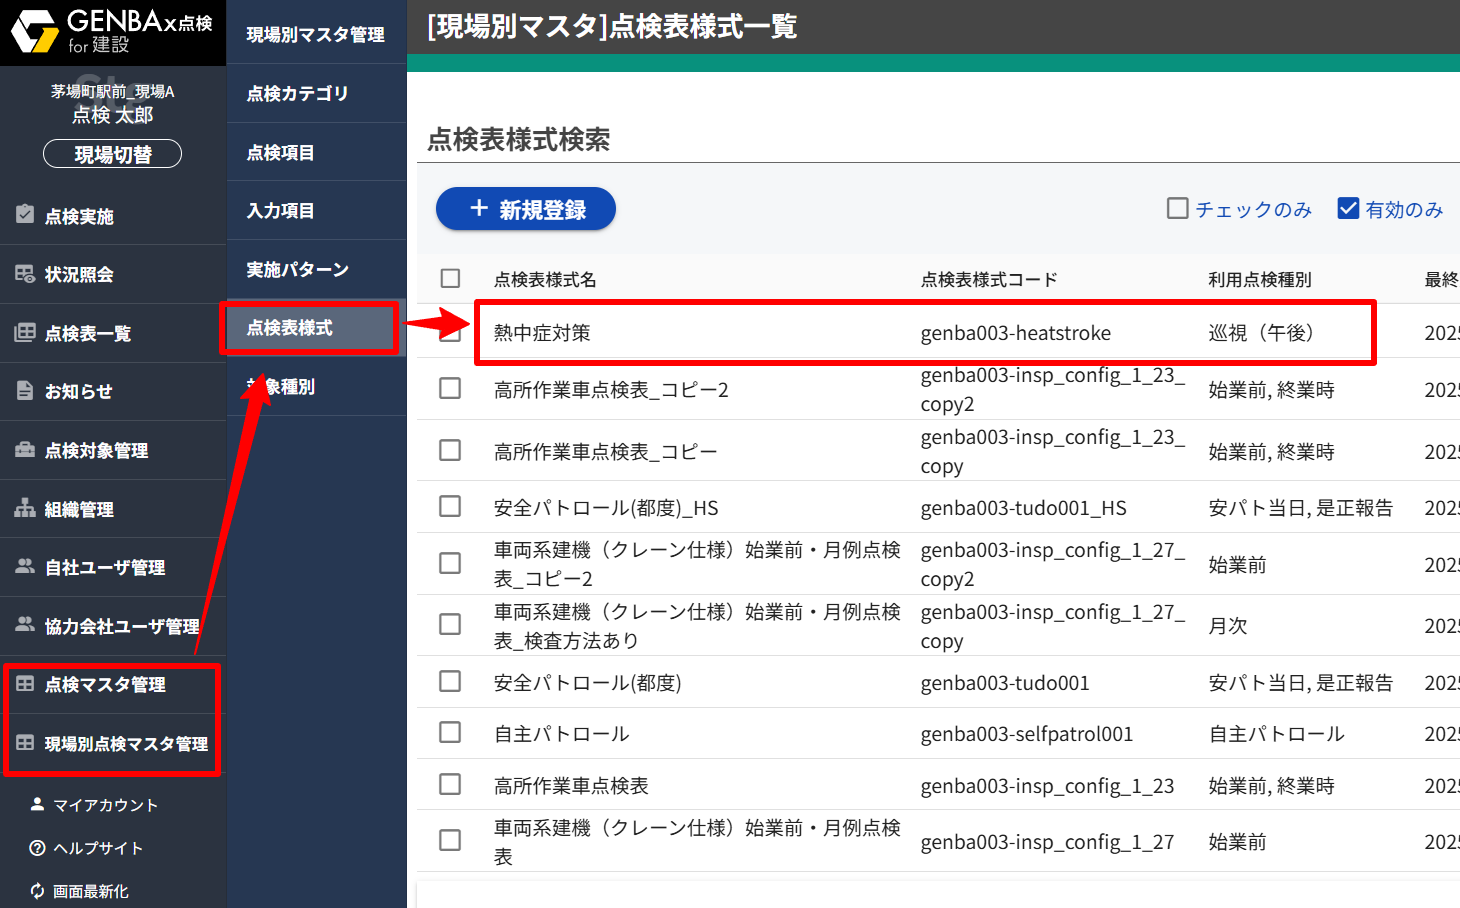
Task: Click the 組織管理 hierarchy icon
Action: pyautogui.click(x=25, y=508)
